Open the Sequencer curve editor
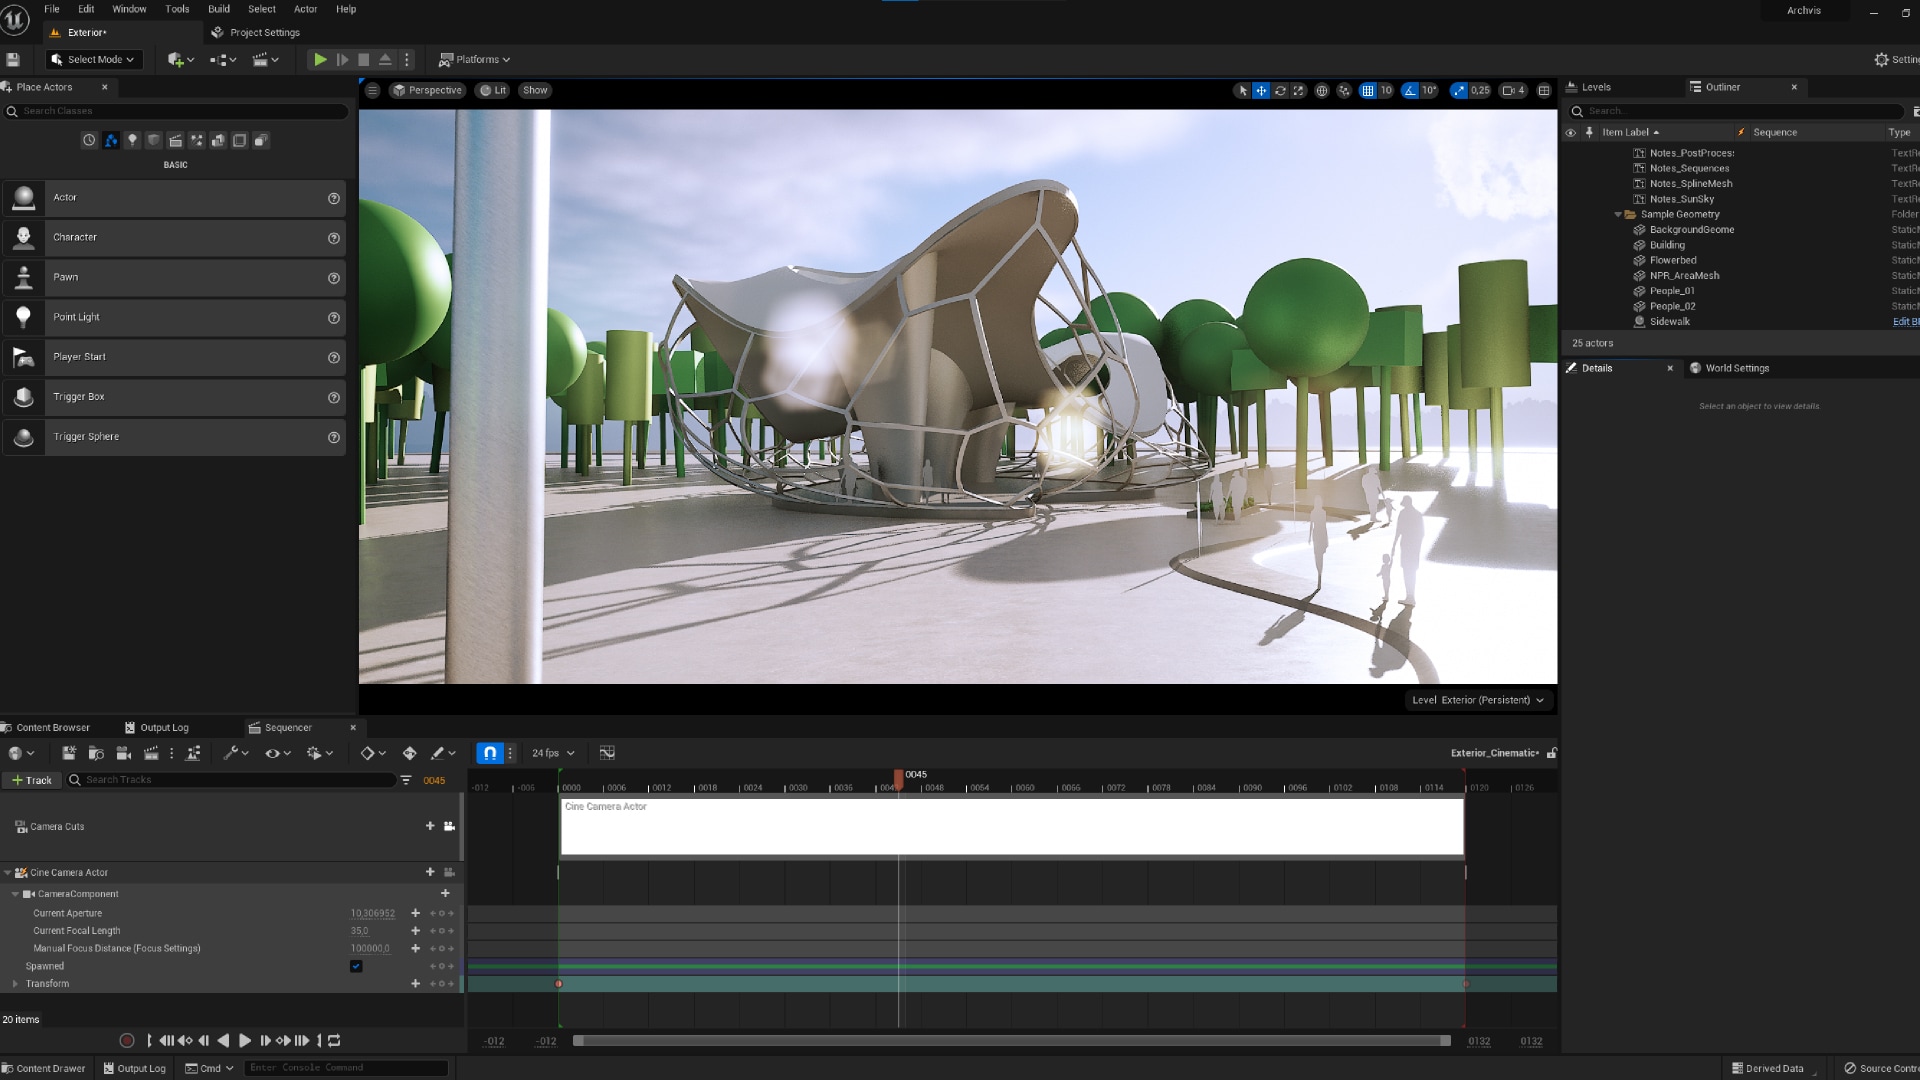 (x=607, y=753)
